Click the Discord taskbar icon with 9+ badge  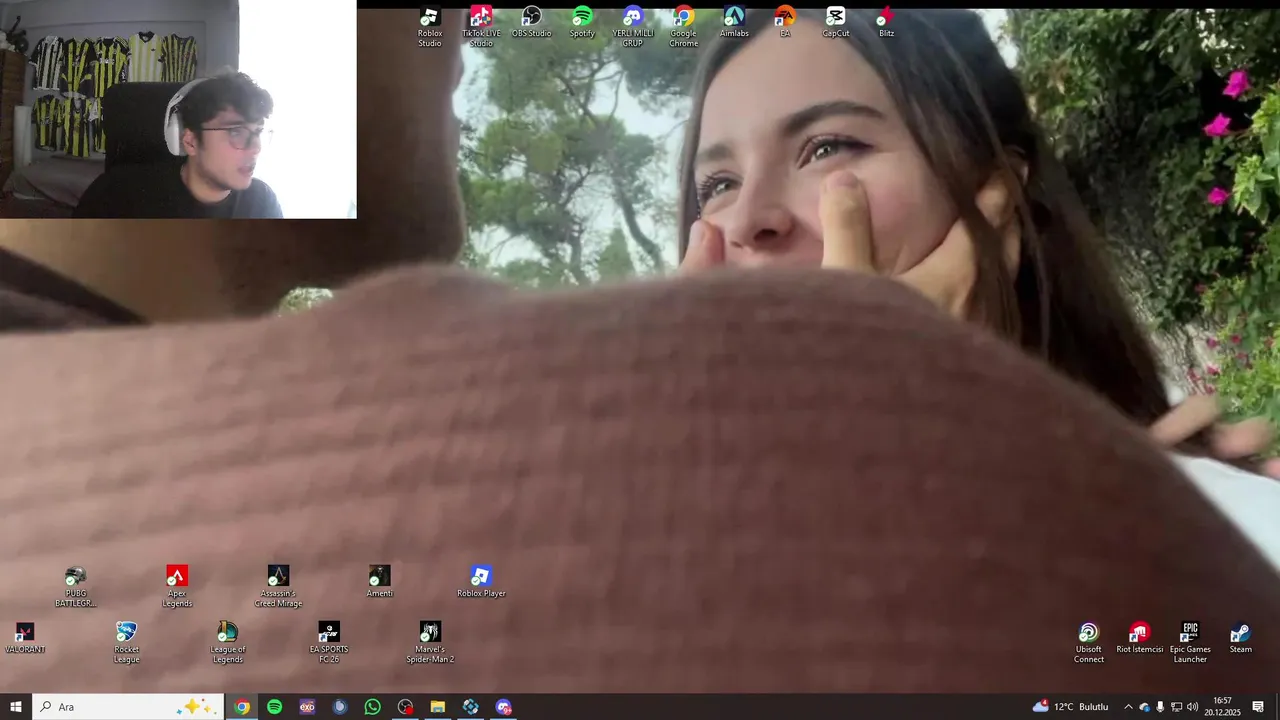coord(503,707)
